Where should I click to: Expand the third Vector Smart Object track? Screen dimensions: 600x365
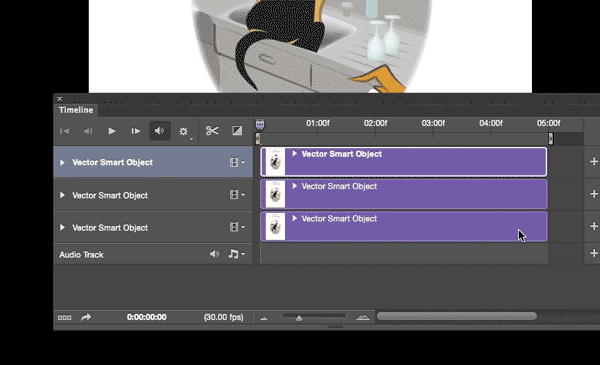[x=62, y=228]
